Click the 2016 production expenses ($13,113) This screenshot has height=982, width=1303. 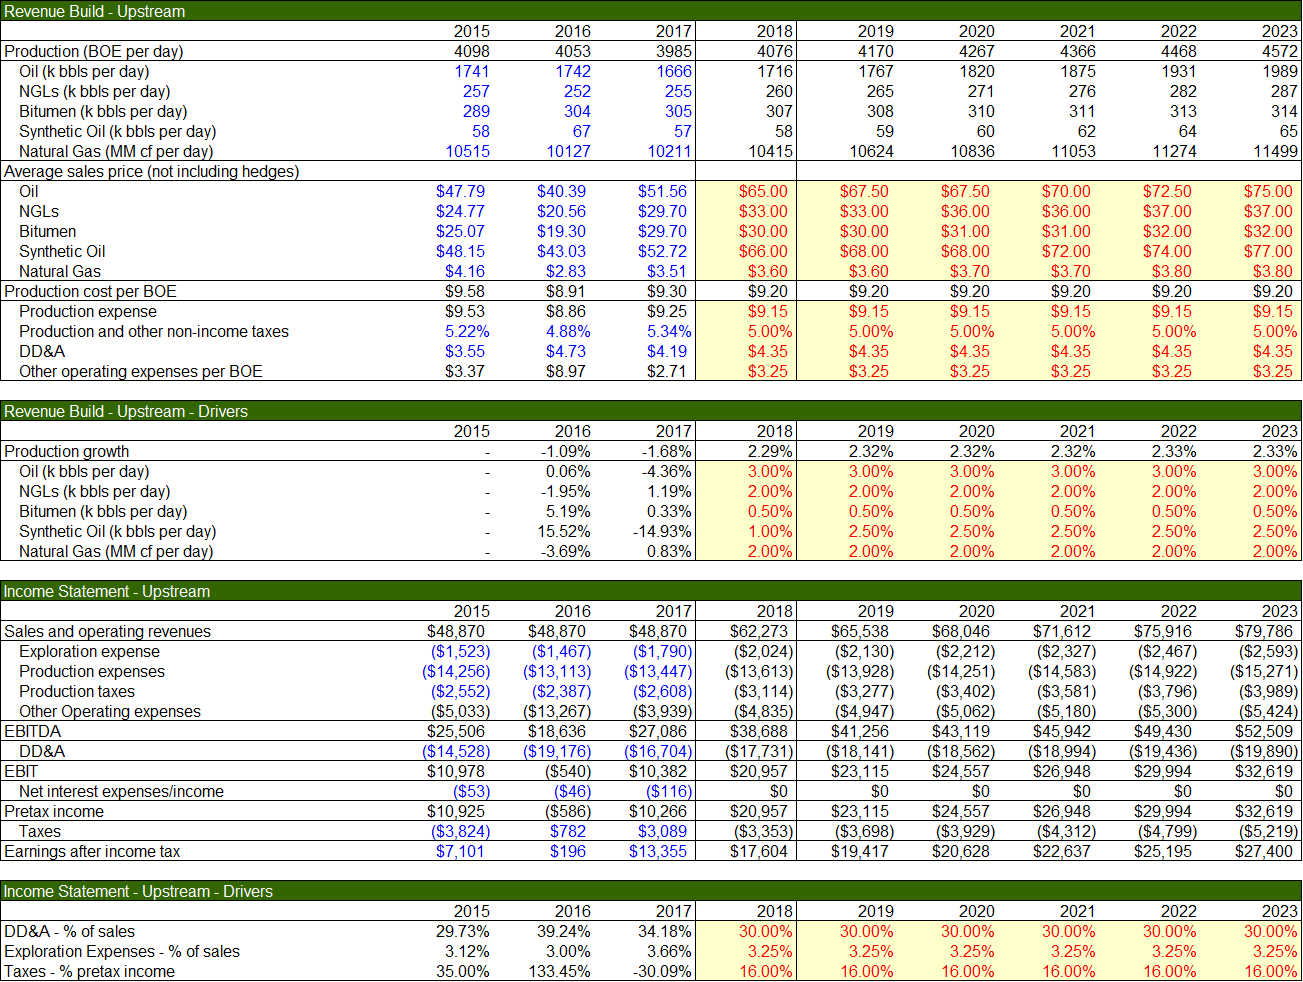point(557,671)
